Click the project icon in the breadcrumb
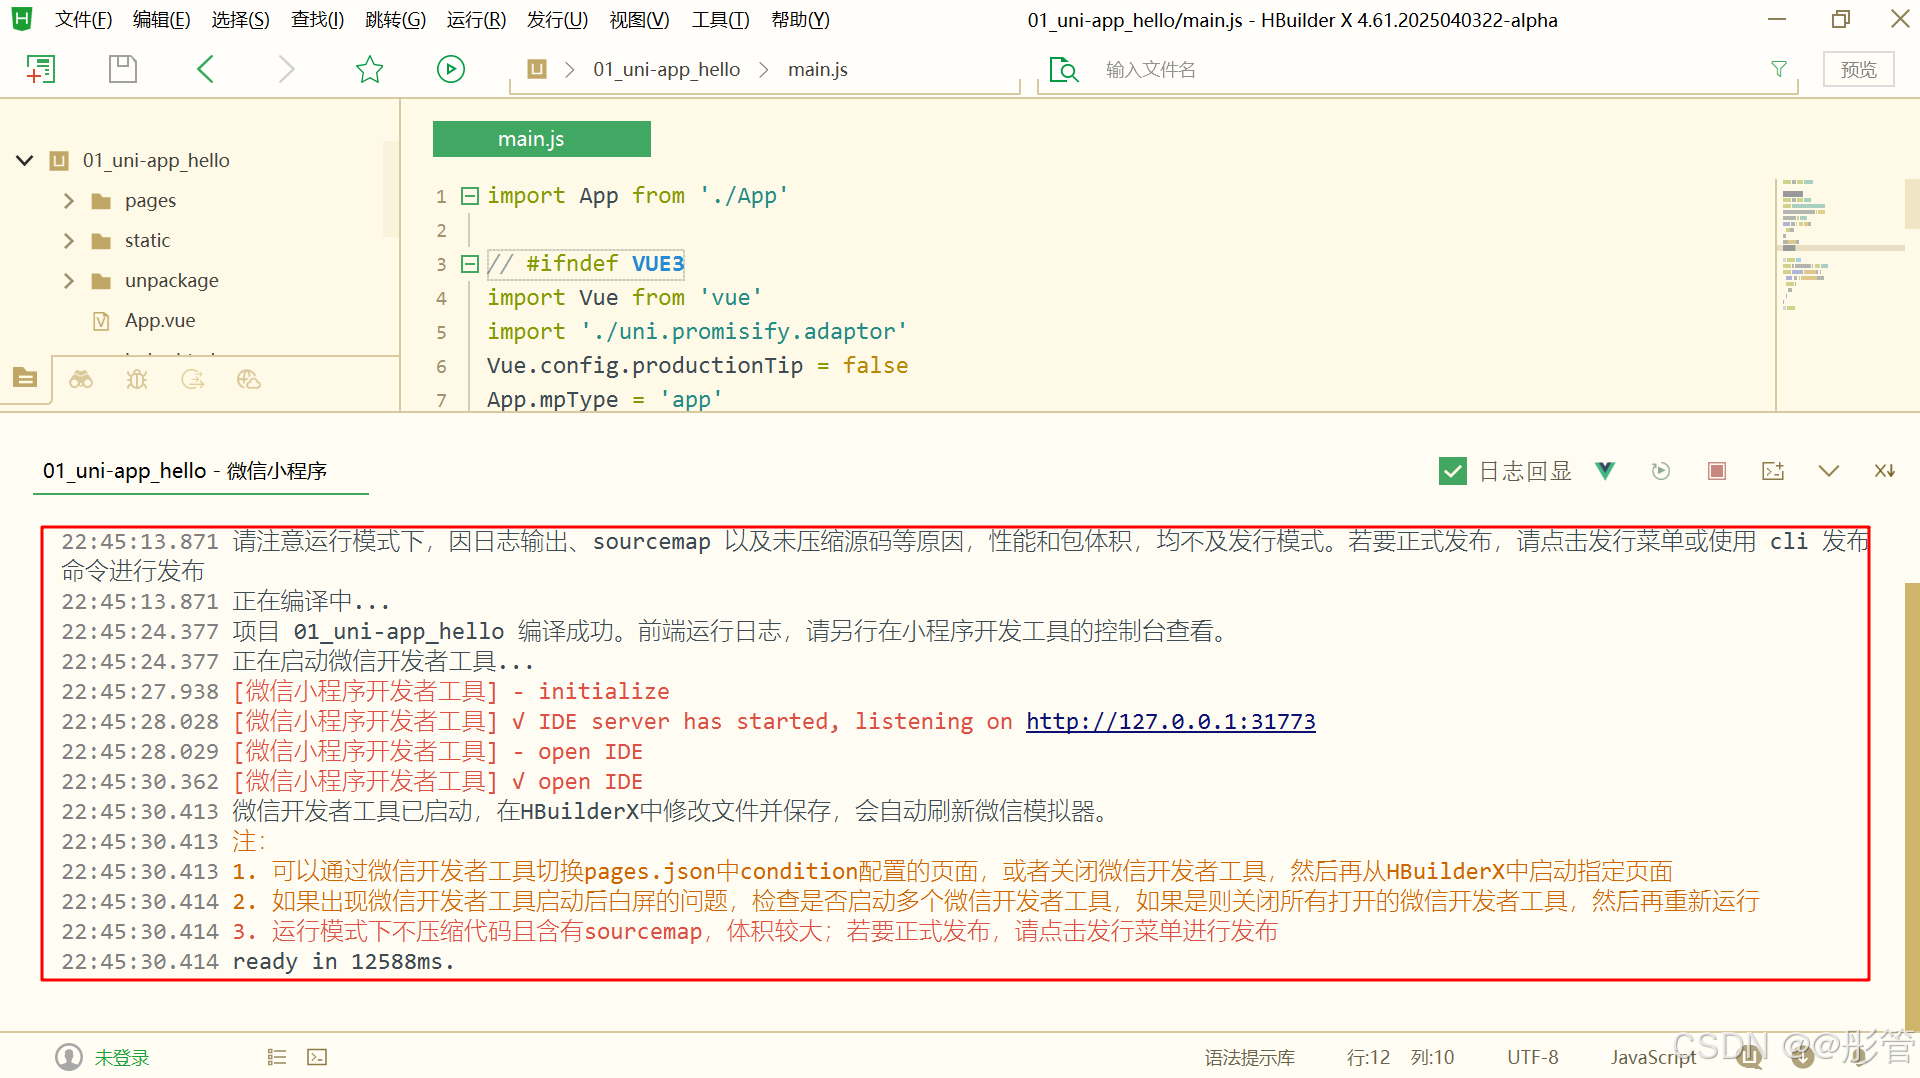This screenshot has height=1078, width=1920. point(537,69)
